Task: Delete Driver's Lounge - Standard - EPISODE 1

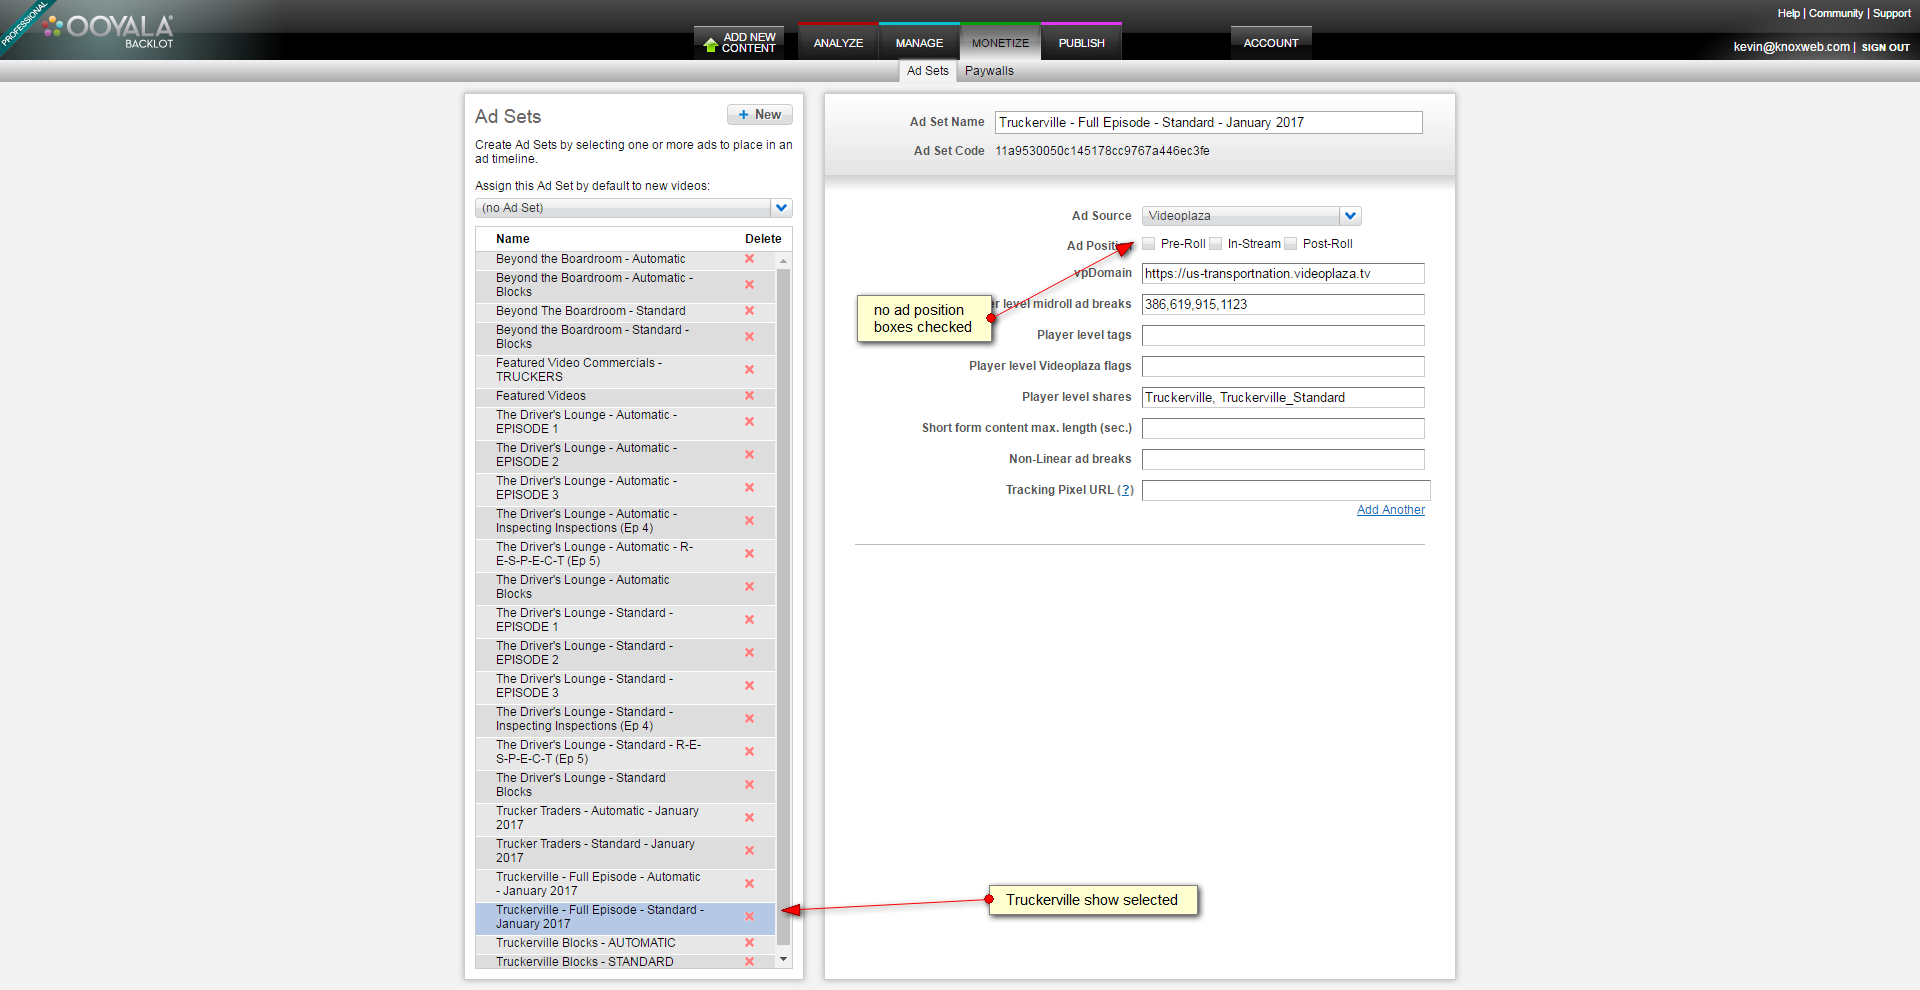Action: pos(749,620)
